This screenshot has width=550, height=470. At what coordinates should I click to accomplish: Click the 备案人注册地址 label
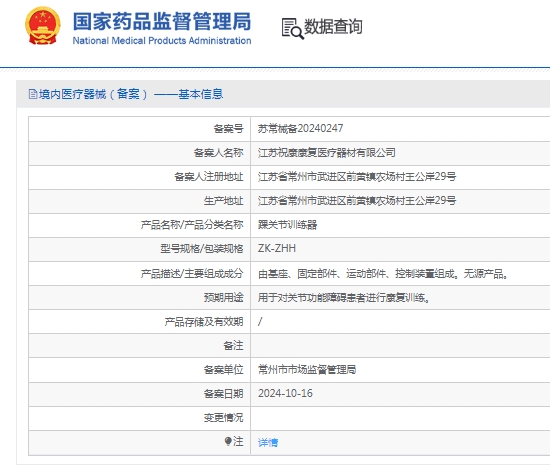209,176
